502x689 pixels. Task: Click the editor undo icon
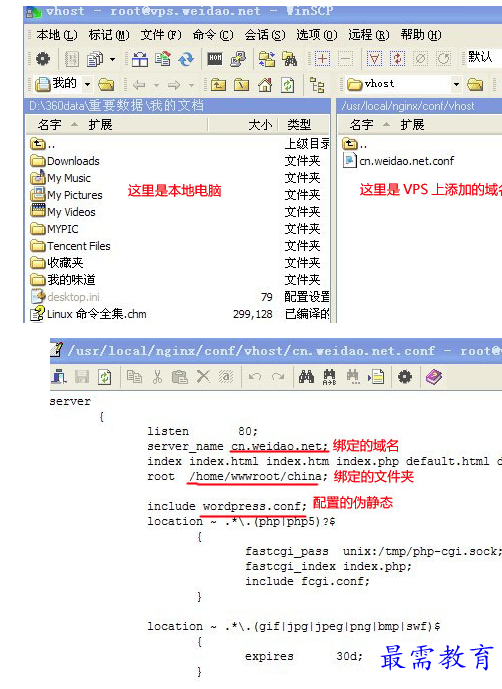pos(255,377)
